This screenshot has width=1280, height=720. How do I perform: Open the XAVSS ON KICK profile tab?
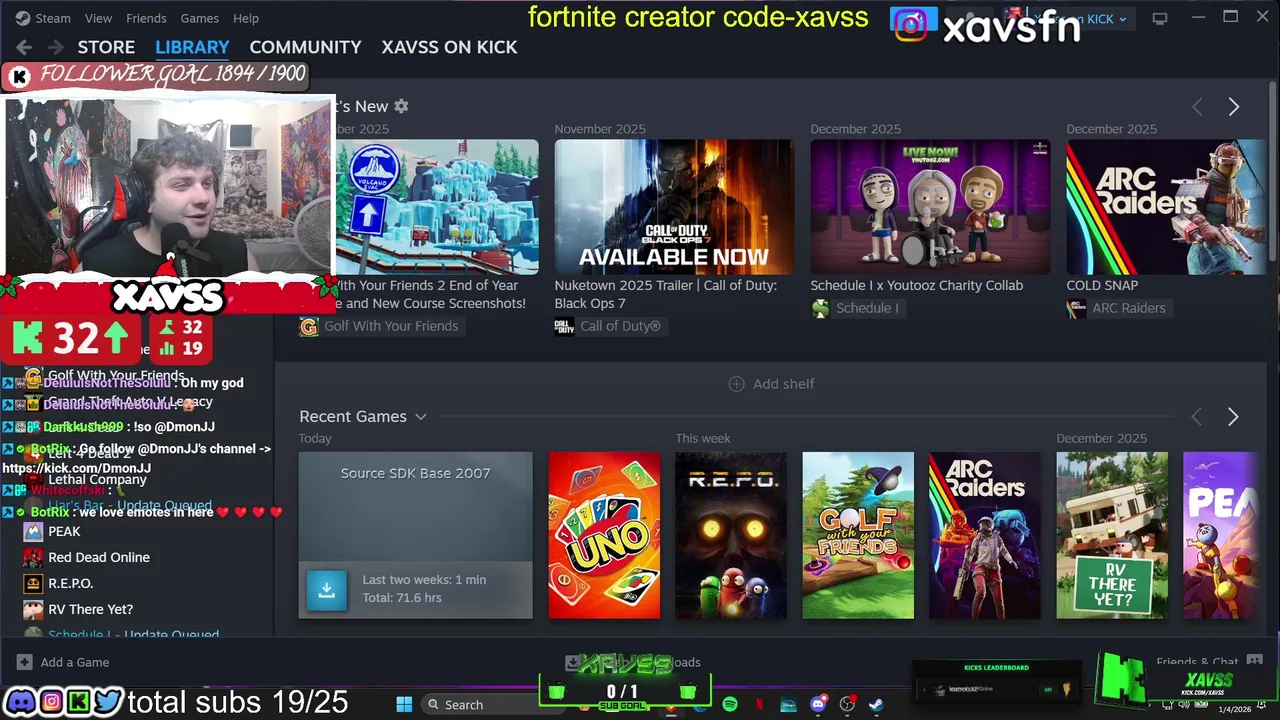[449, 47]
